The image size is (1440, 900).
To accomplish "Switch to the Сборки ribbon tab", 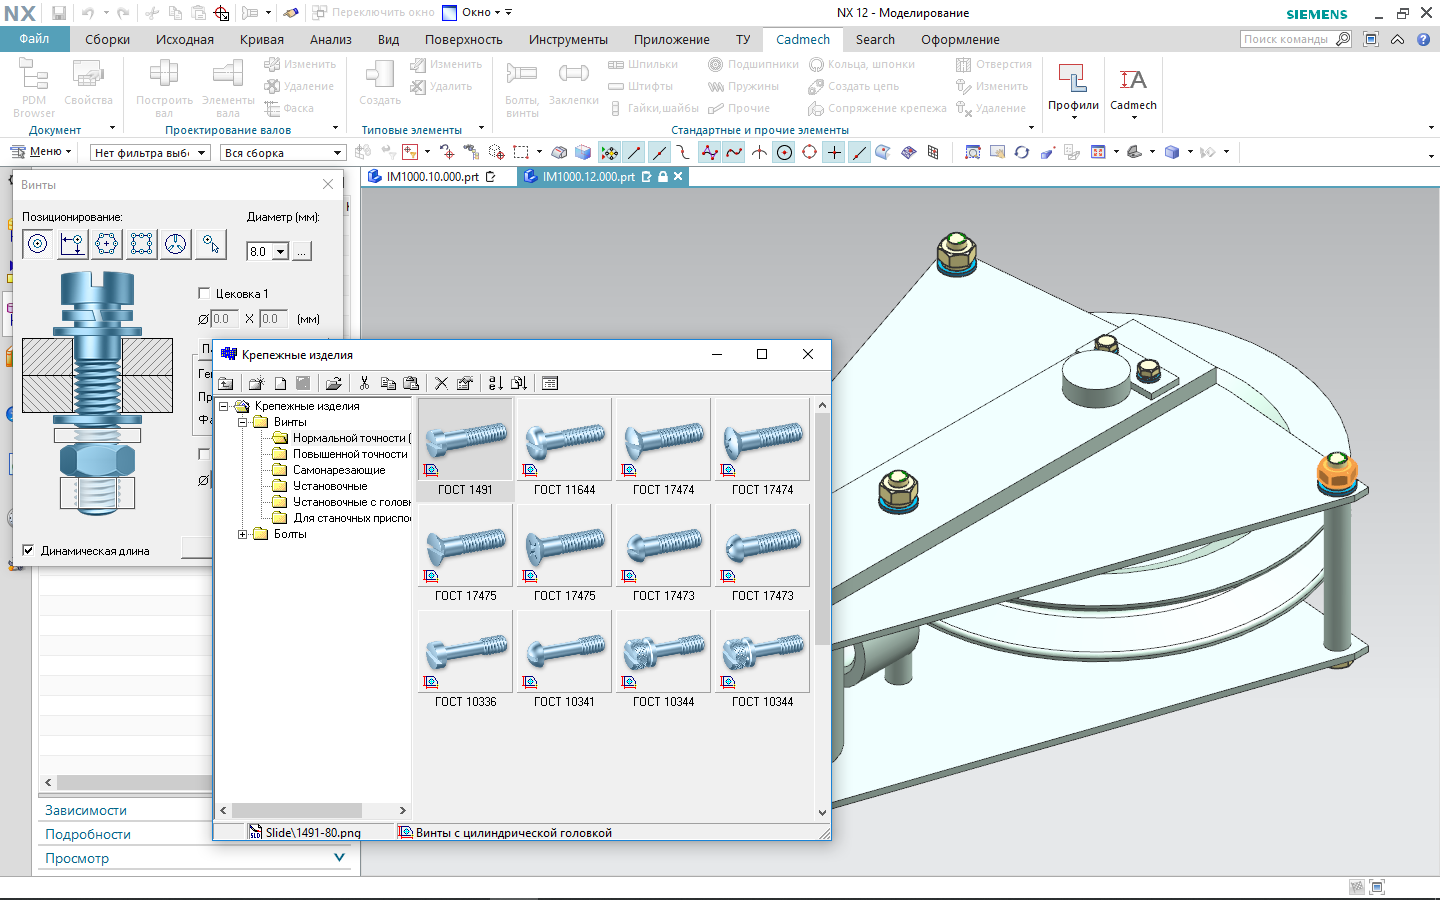I will pyautogui.click(x=107, y=40).
